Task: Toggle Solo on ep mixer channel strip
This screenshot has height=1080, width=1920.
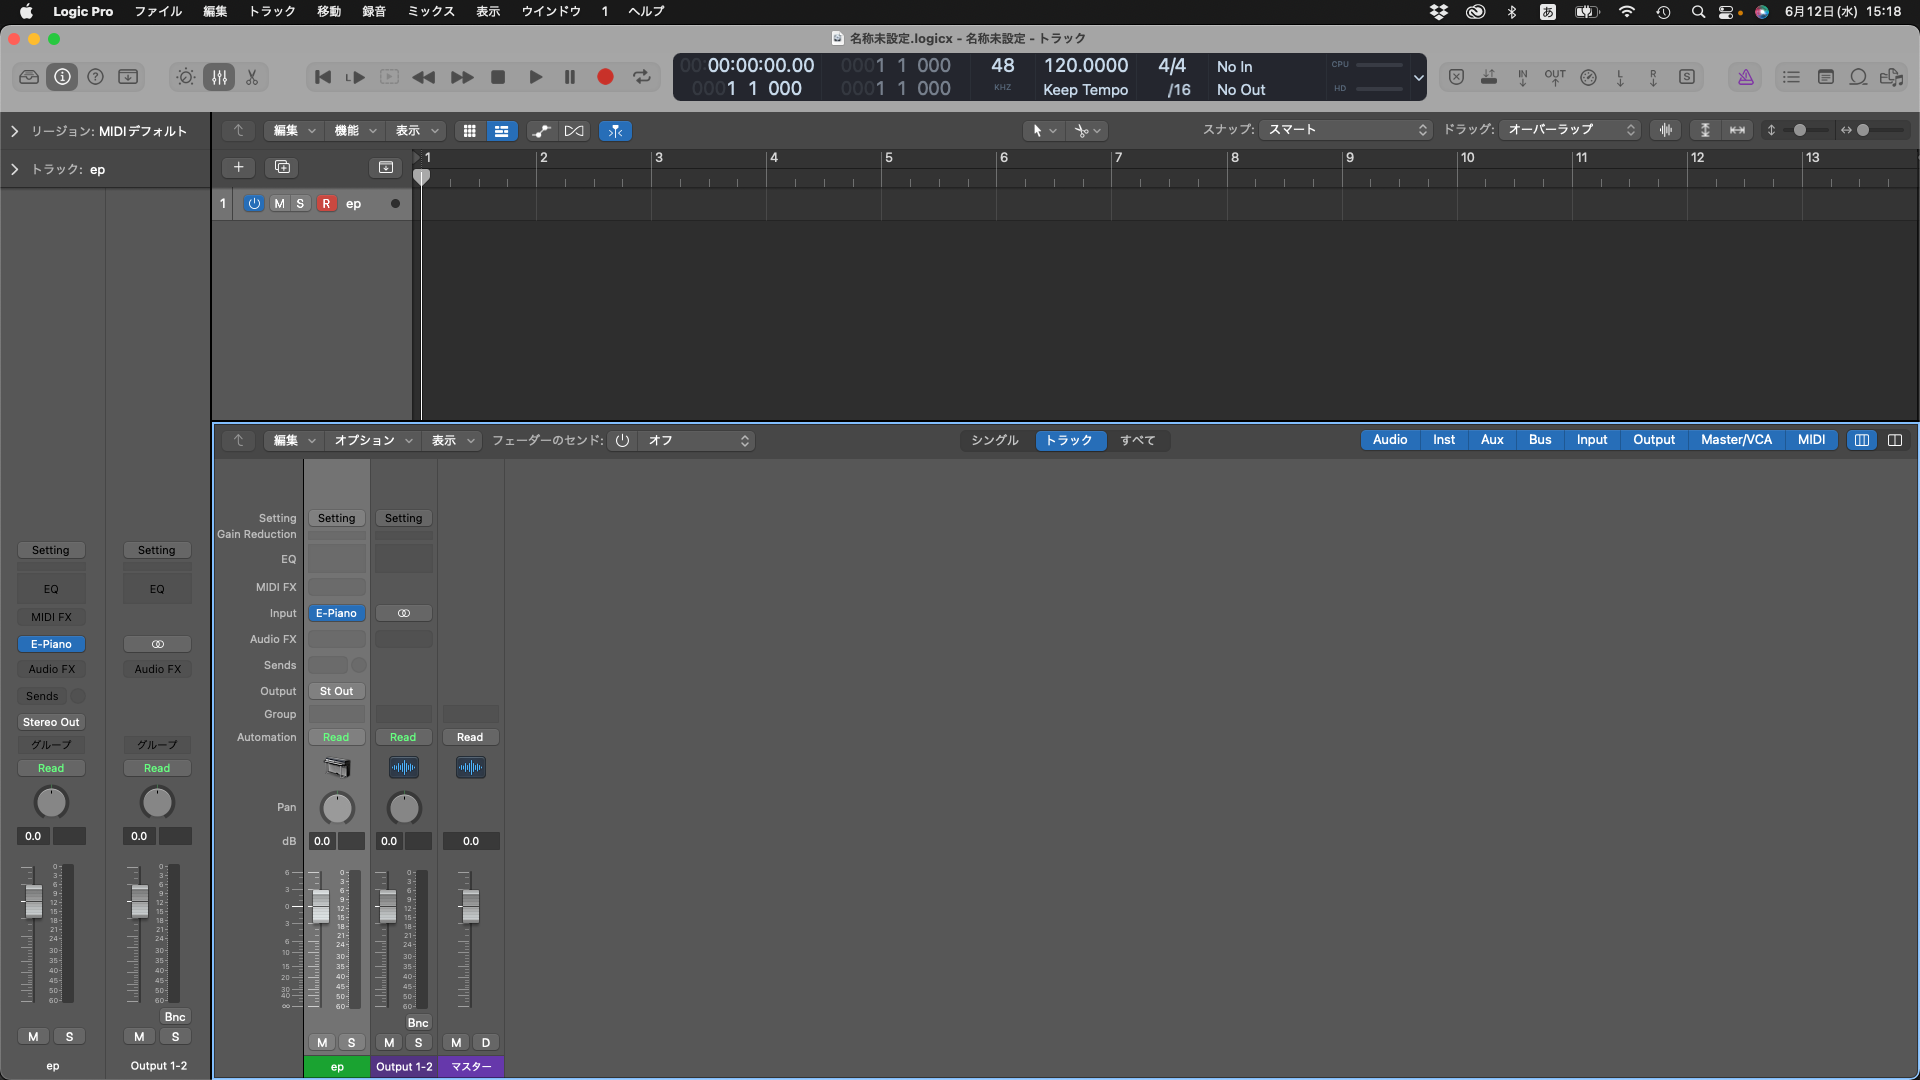Action: [351, 1042]
